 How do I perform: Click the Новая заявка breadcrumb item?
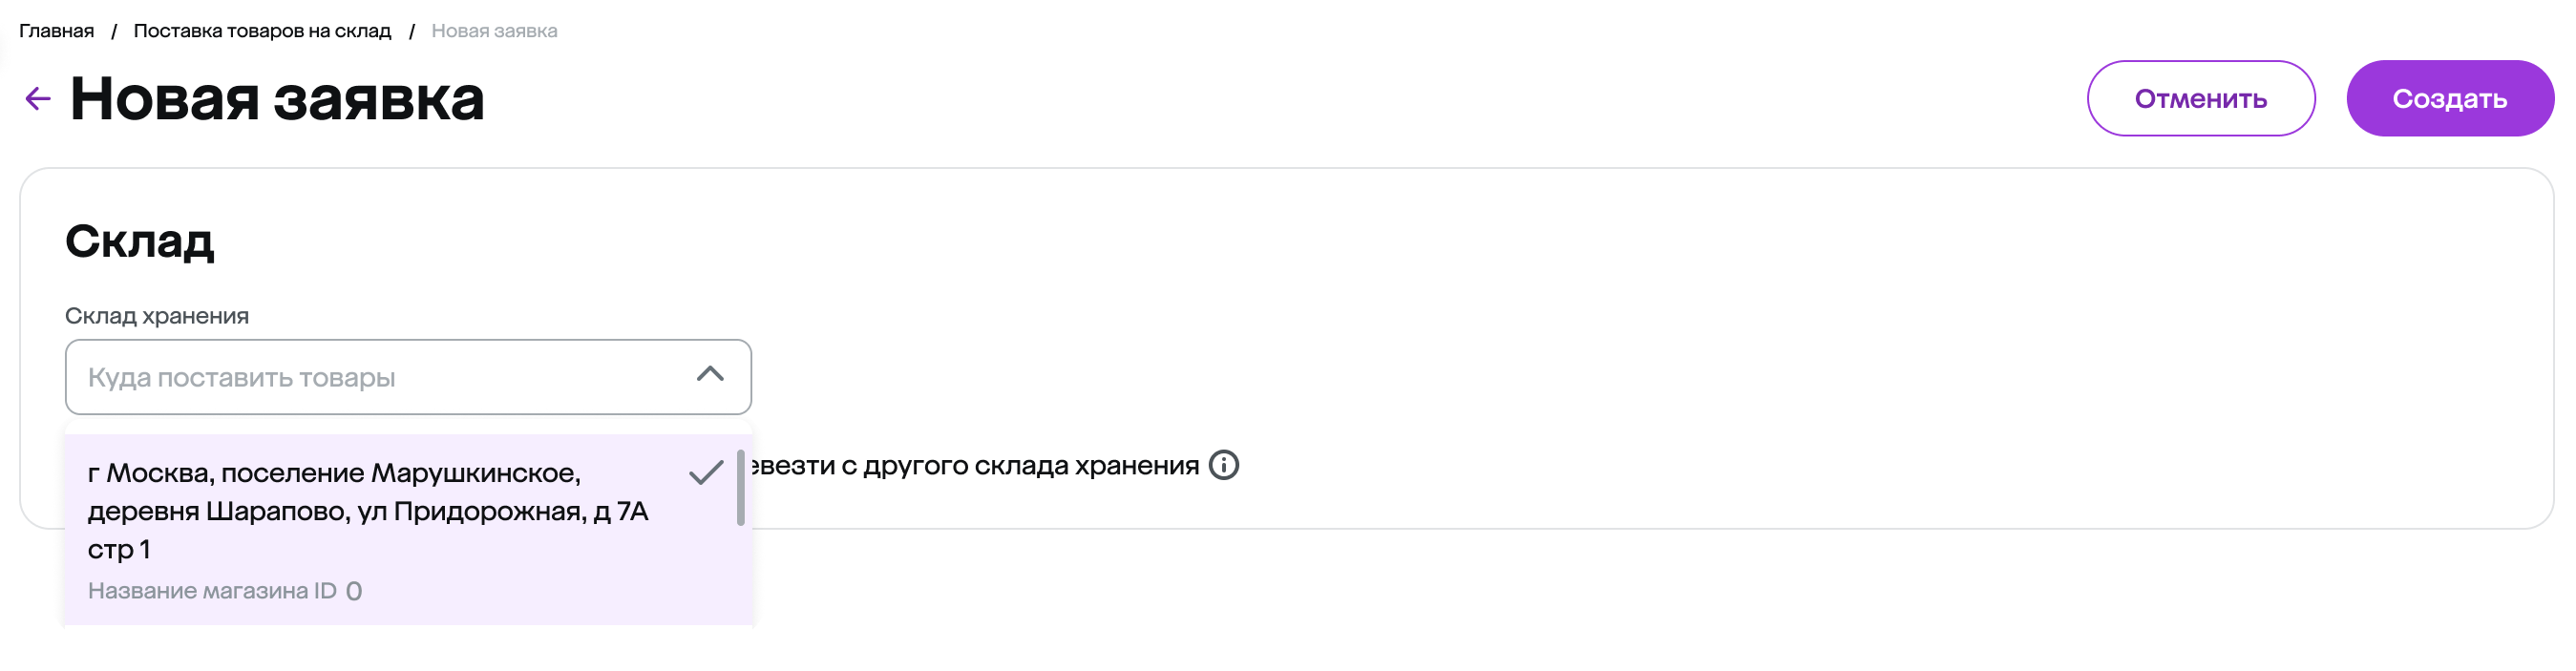pos(494,31)
